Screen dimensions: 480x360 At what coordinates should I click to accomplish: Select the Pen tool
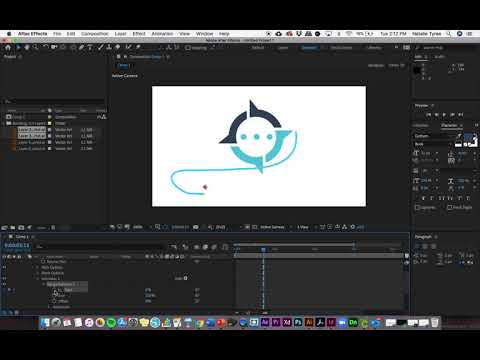coord(82,48)
